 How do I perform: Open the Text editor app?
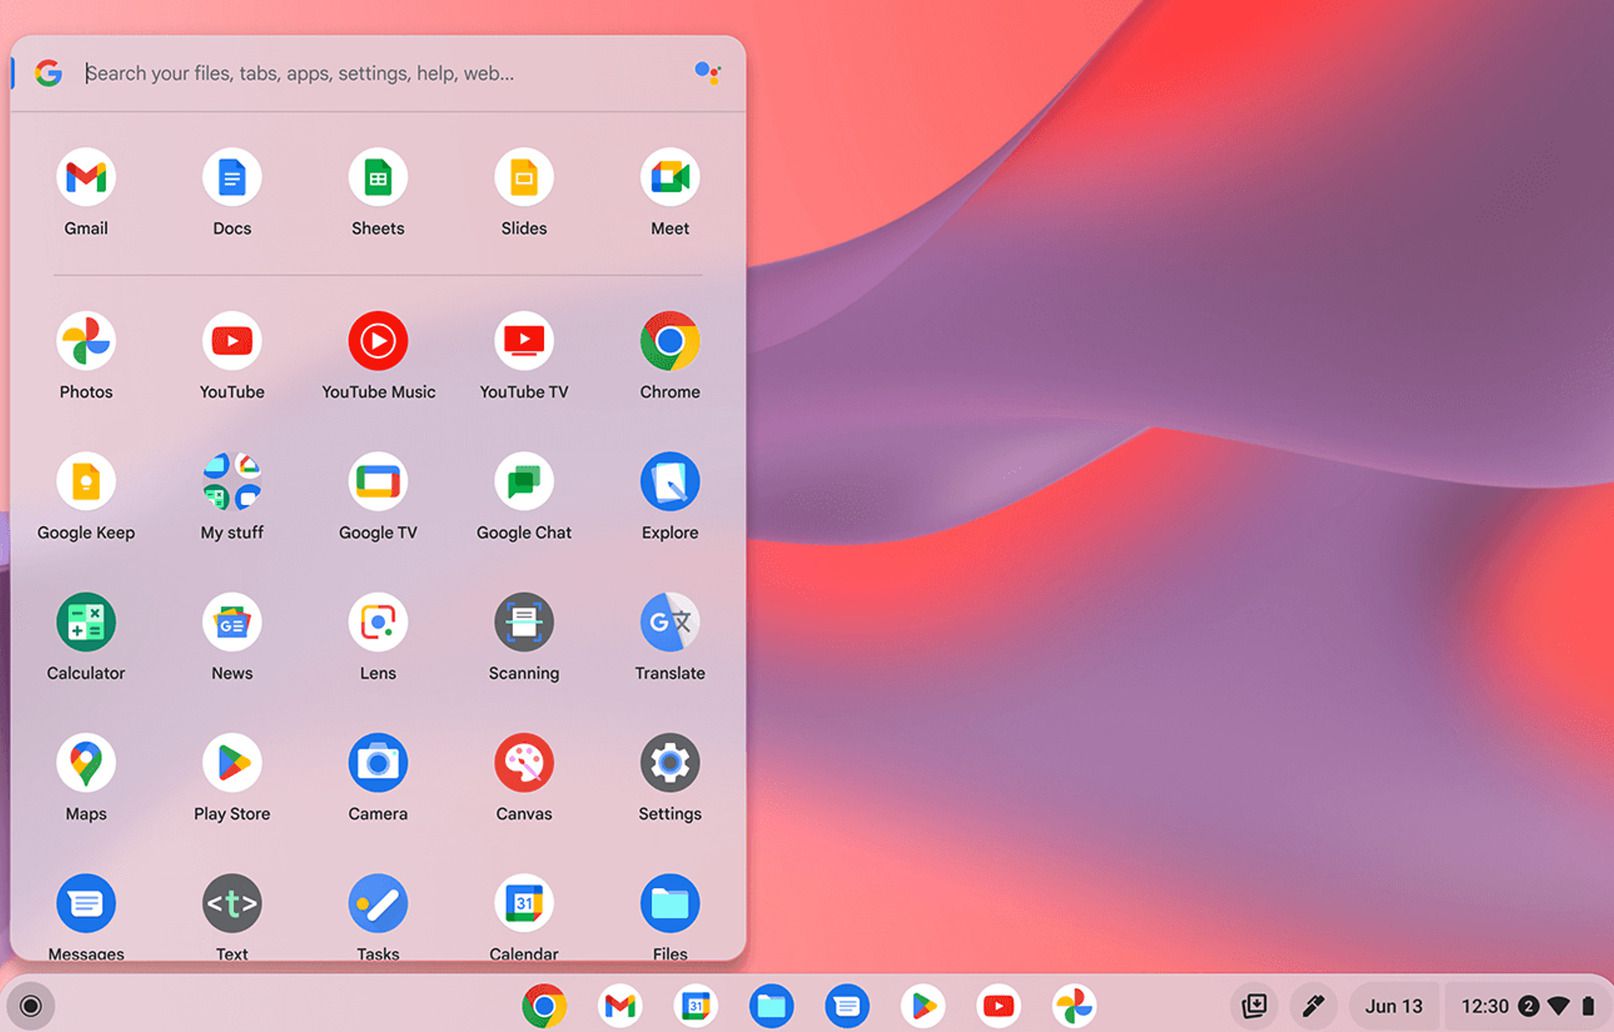coord(232,904)
